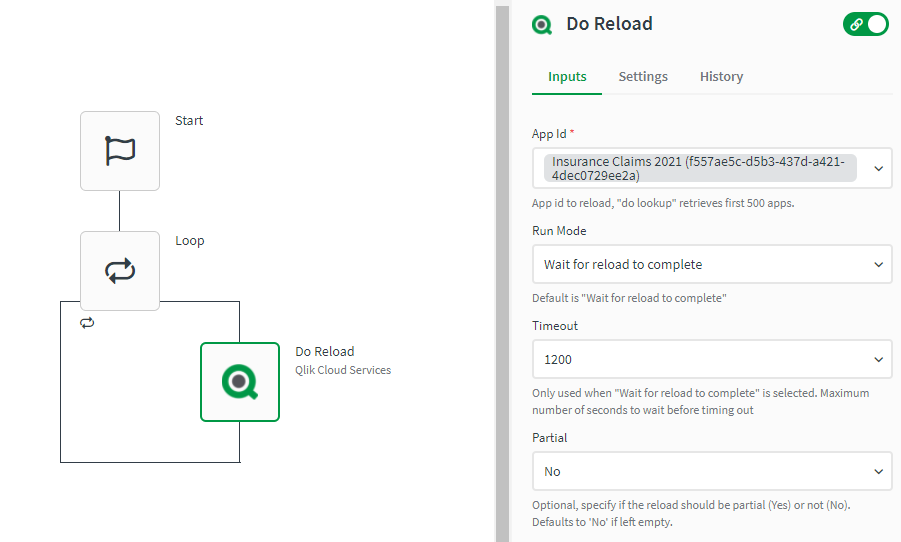Expand the App Id dropdown arrow

point(878,168)
